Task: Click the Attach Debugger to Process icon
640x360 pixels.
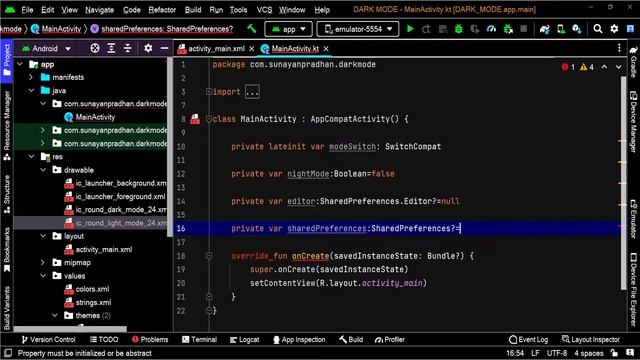Action: pyautogui.click(x=508, y=29)
